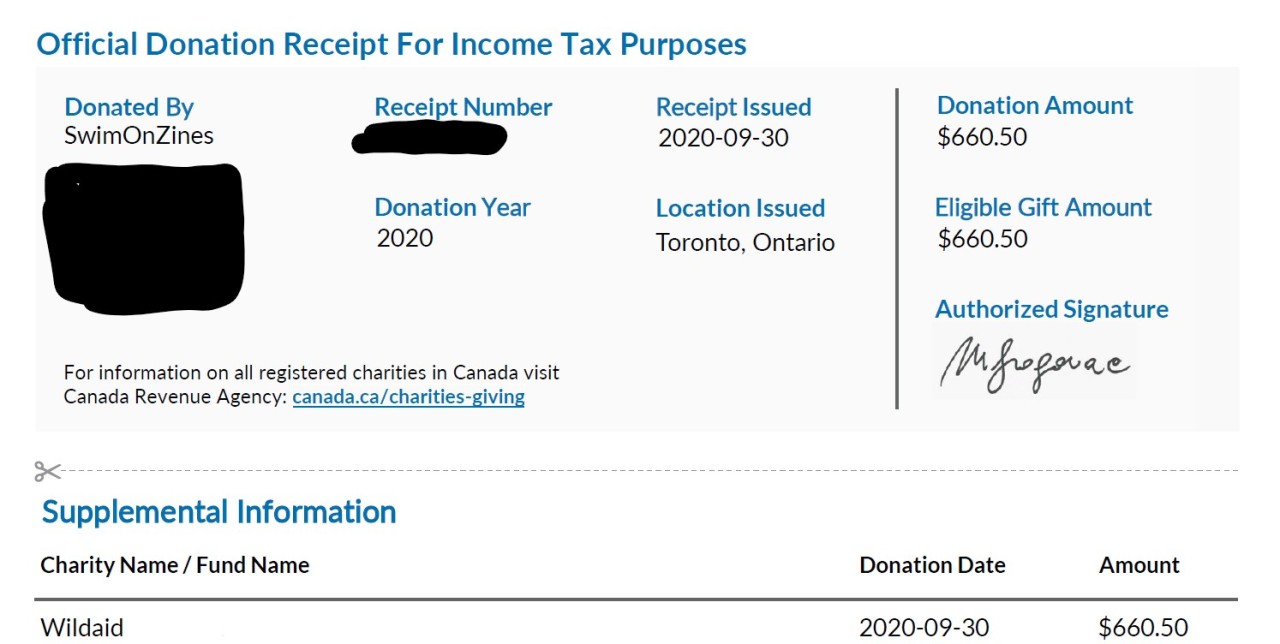This screenshot has height=644, width=1280.
Task: Select the Toronto, Ontario location text
Action: [x=745, y=242]
